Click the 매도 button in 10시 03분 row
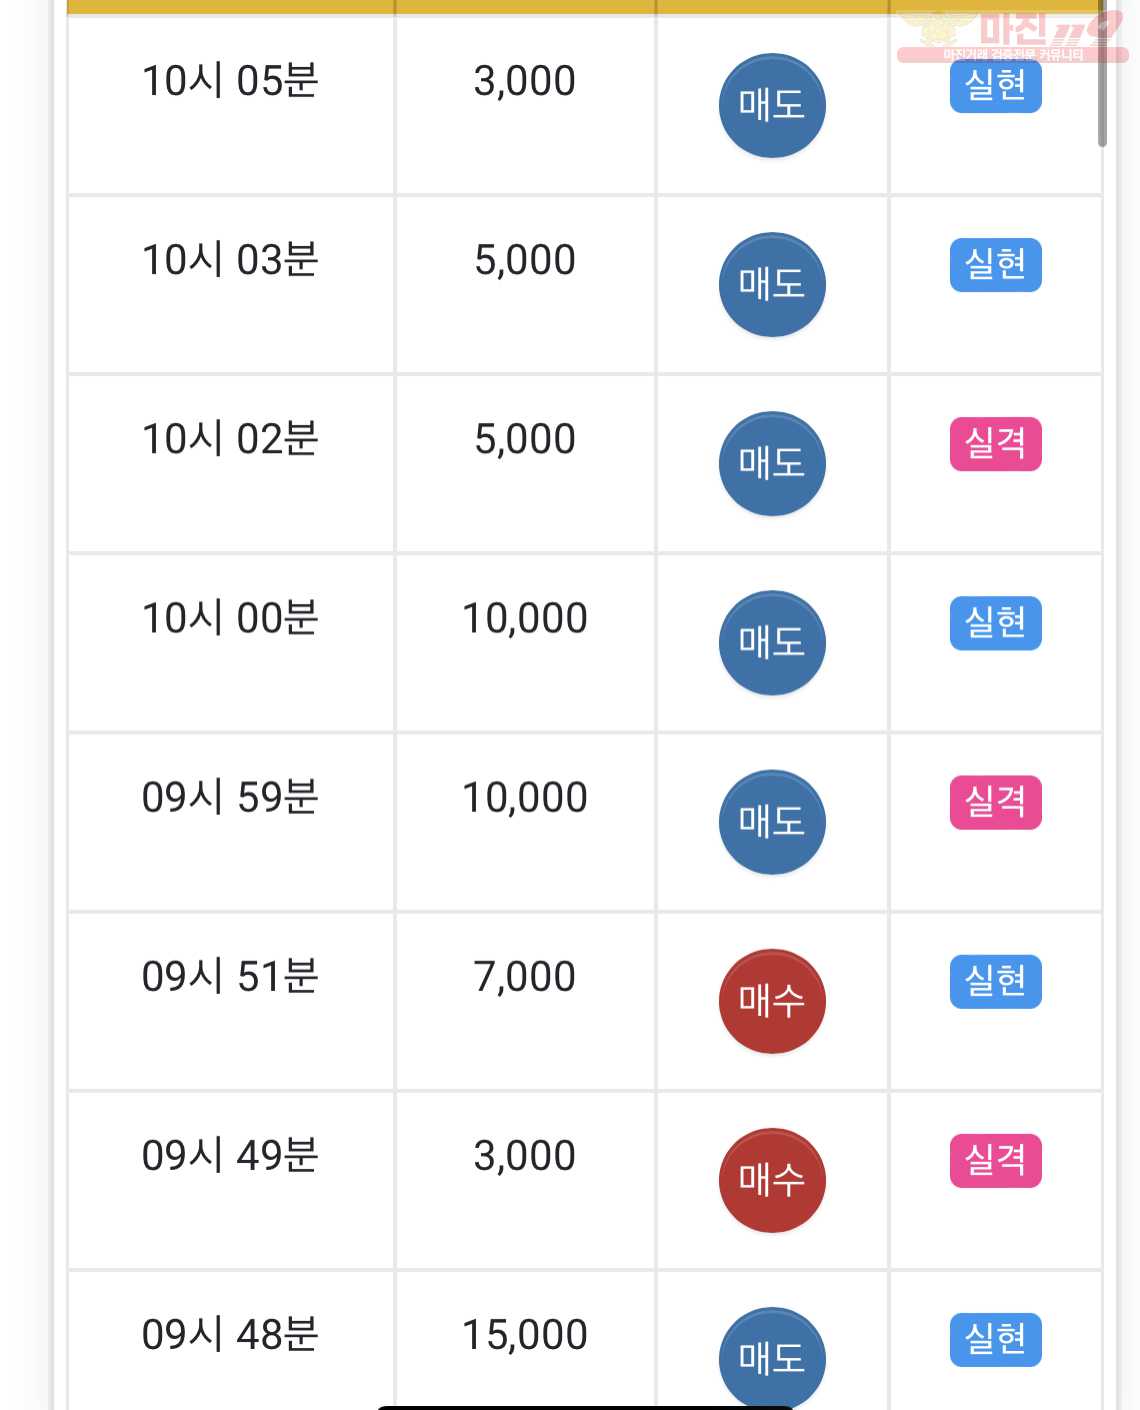Screen dimensions: 1140x1410 pyautogui.click(x=772, y=284)
